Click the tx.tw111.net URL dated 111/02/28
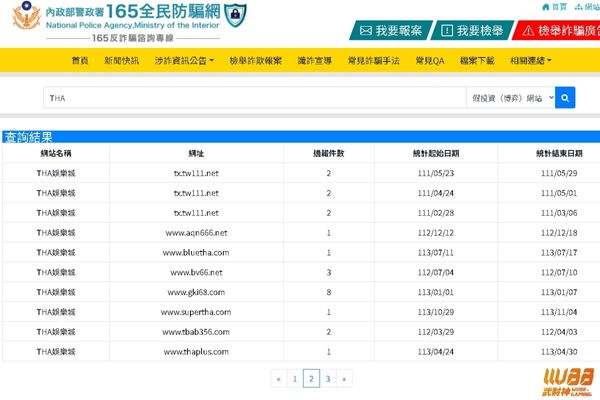 196,213
